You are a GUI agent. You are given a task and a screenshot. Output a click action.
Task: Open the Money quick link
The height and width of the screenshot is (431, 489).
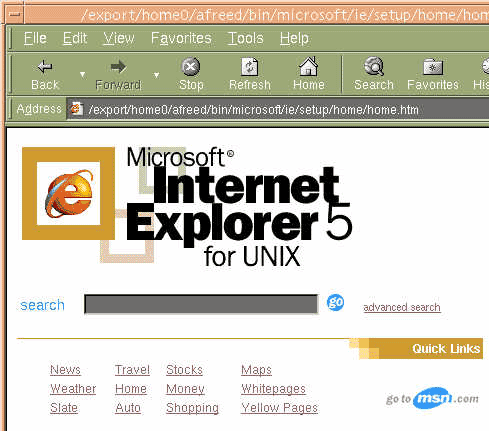(x=185, y=389)
